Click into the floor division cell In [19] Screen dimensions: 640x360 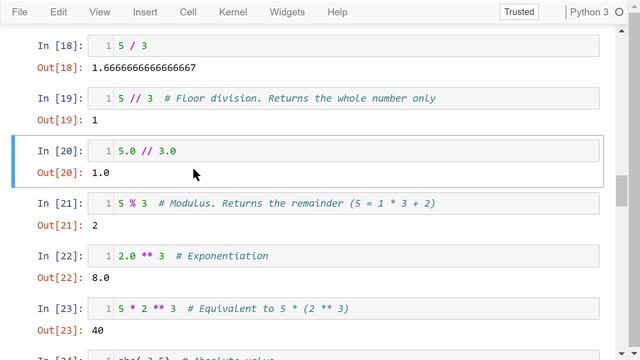(343, 98)
